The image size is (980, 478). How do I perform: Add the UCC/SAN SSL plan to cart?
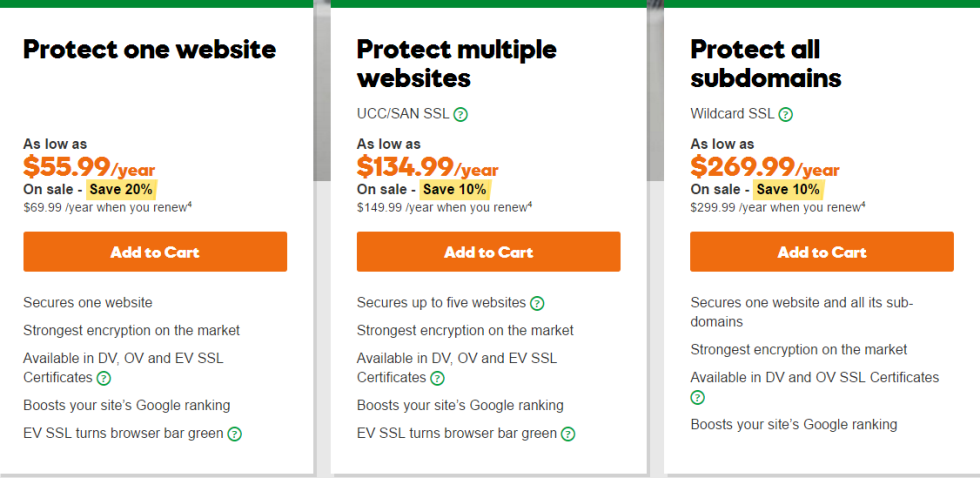coord(489,252)
